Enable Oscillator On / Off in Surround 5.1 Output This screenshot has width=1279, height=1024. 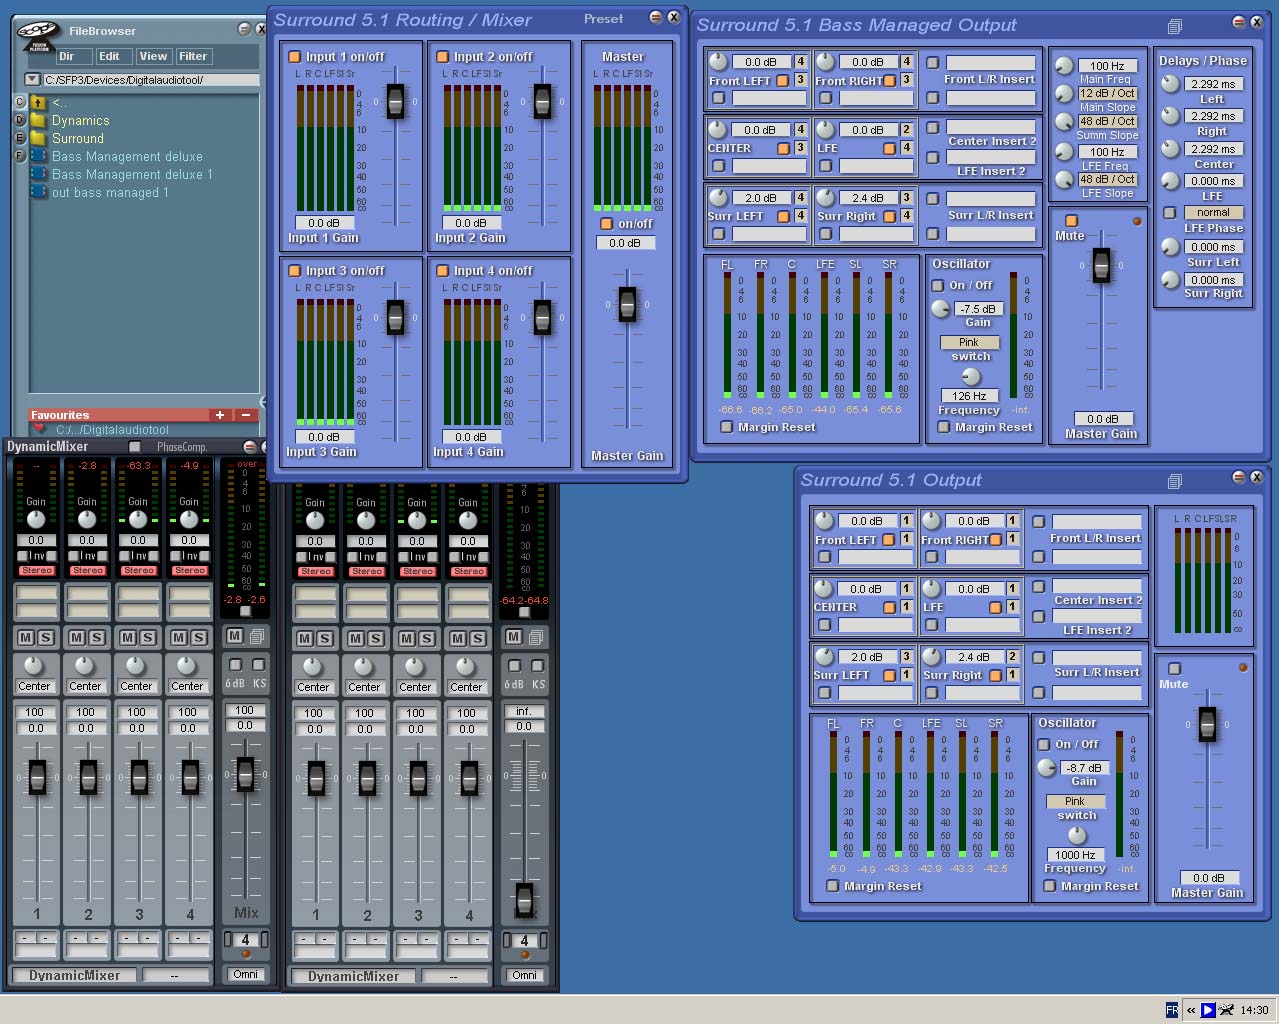(1044, 745)
